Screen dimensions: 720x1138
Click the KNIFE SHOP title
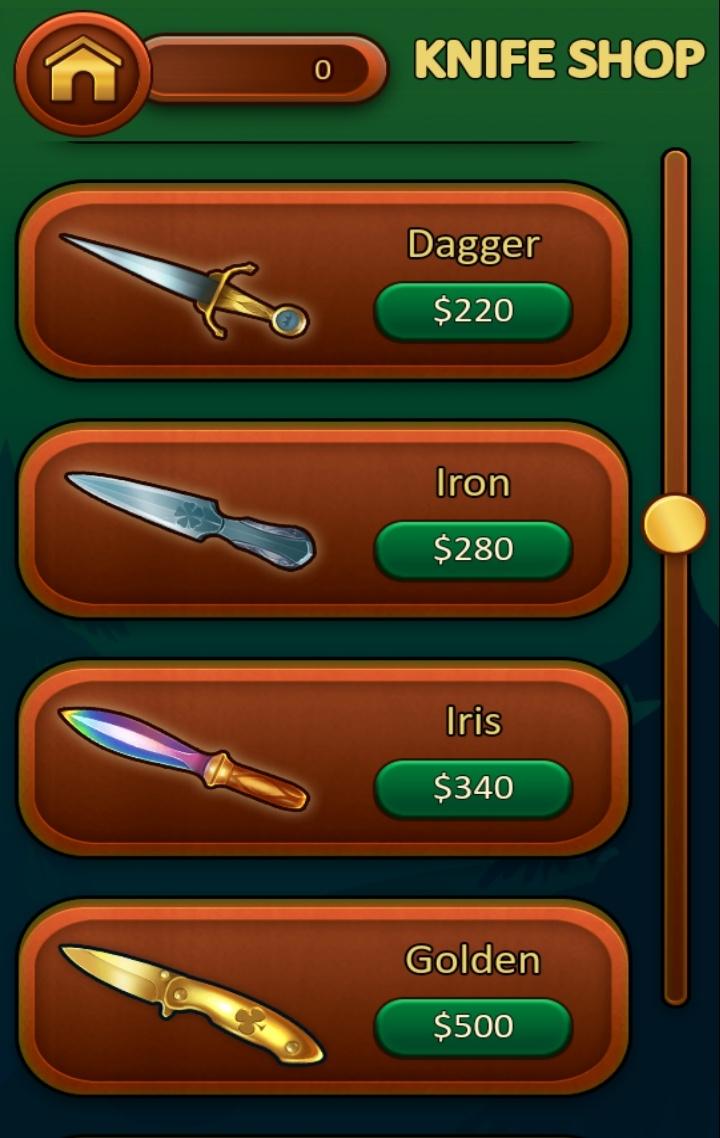(x=559, y=60)
